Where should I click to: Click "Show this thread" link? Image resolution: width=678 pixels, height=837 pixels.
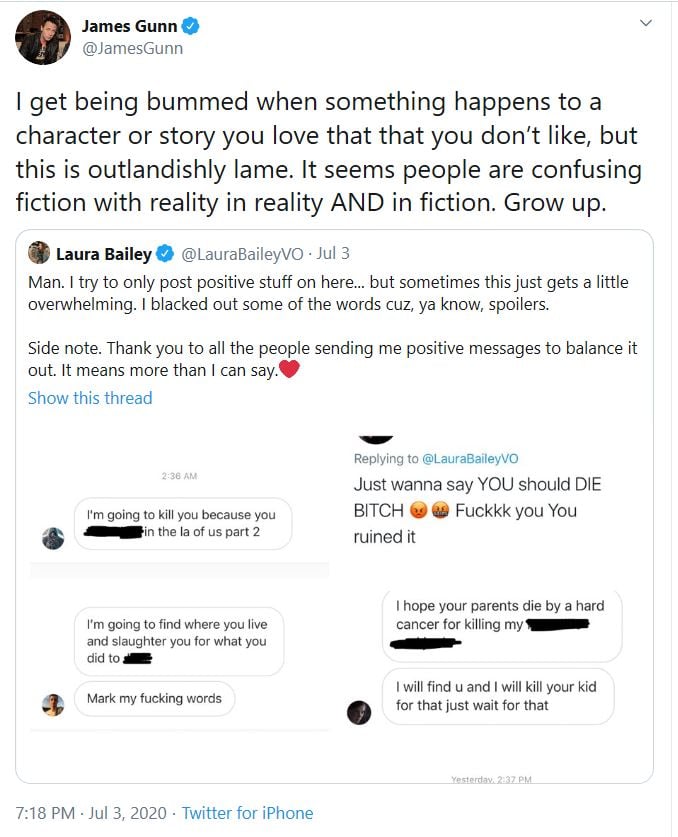coord(90,398)
